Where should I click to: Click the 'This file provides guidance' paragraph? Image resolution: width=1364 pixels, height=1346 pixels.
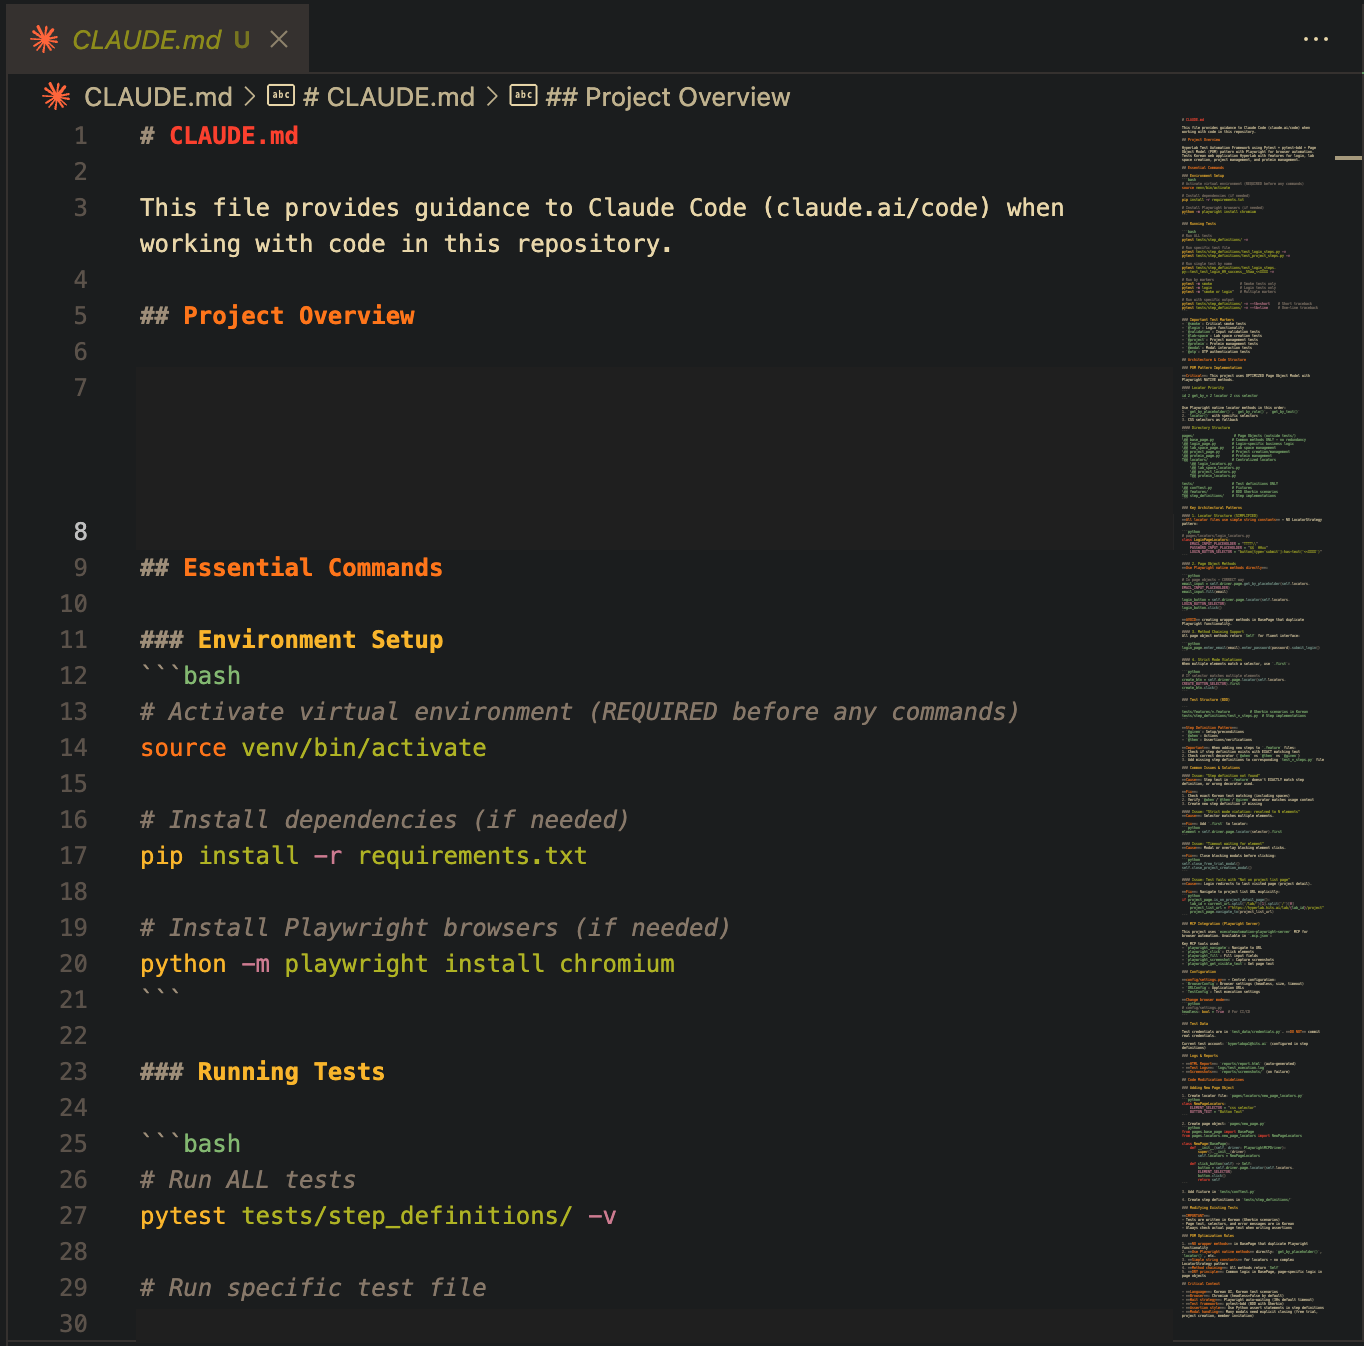tap(602, 226)
